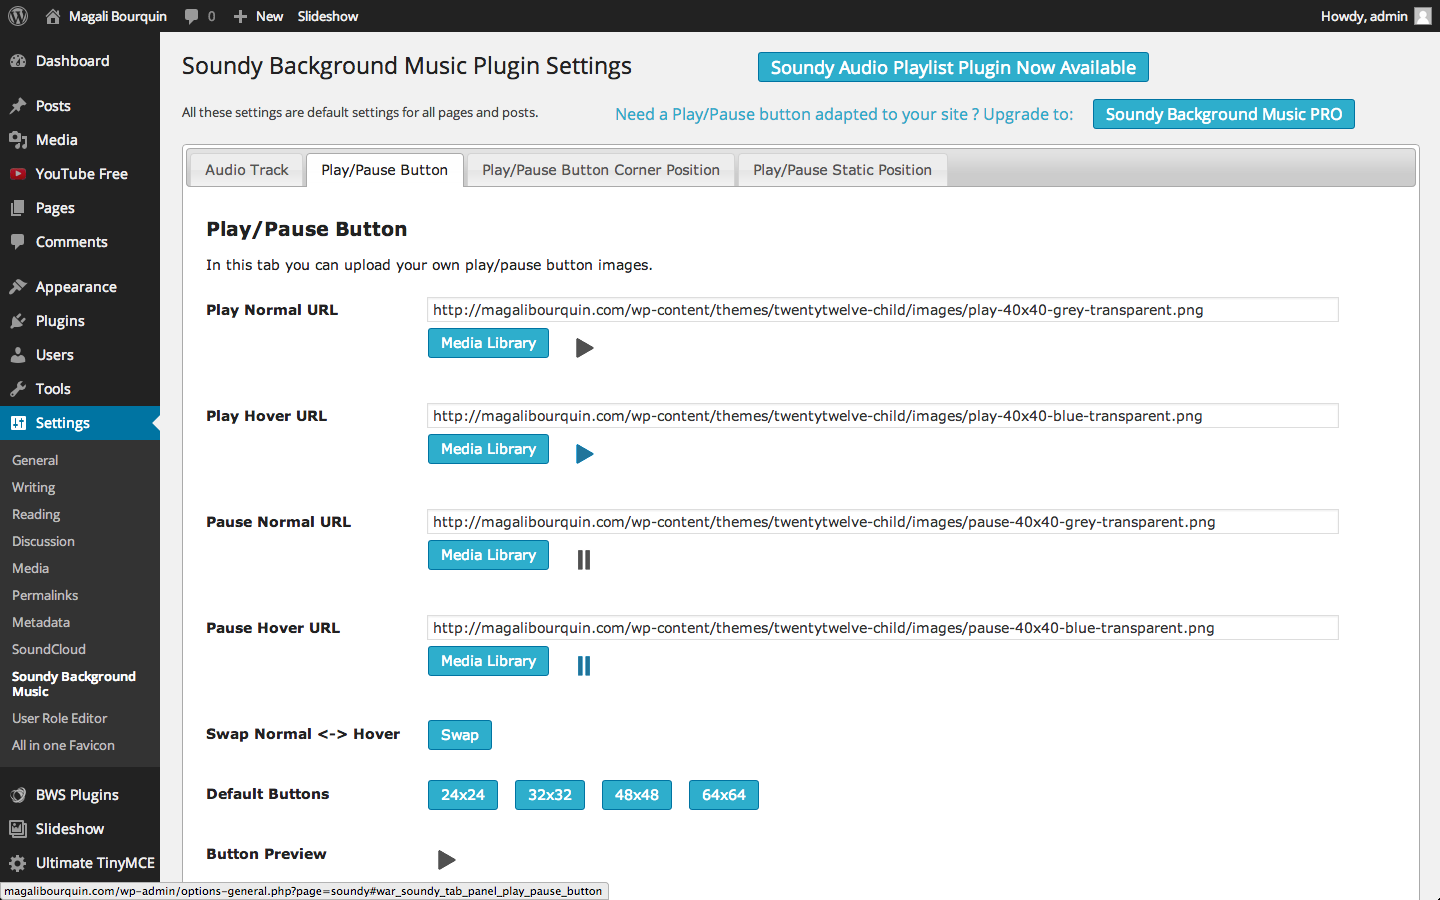Open Discussion settings submenu
The height and width of the screenshot is (900, 1440).
tap(43, 541)
